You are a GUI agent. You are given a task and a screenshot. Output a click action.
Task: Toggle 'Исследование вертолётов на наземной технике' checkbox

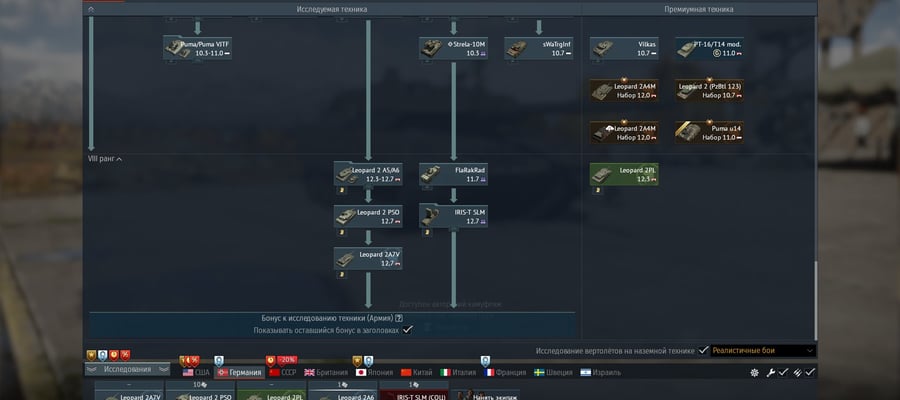click(x=703, y=350)
